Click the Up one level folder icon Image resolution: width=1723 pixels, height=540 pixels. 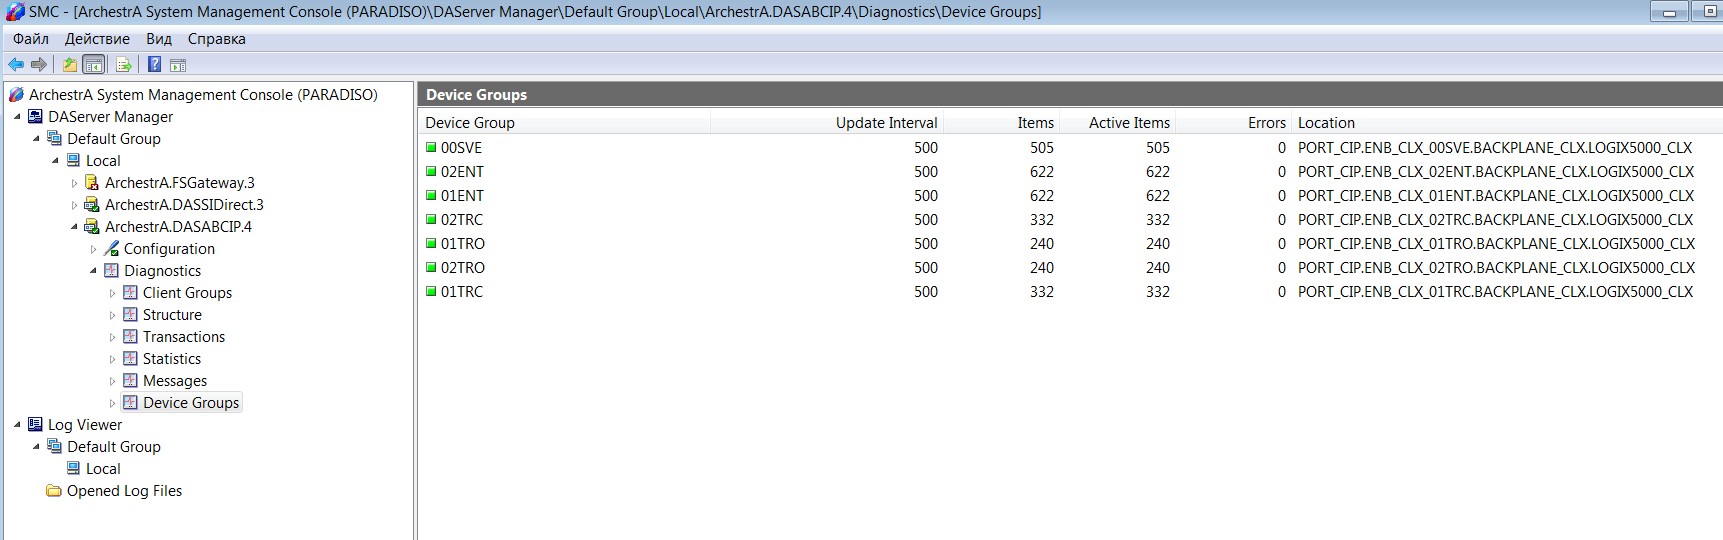(69, 65)
